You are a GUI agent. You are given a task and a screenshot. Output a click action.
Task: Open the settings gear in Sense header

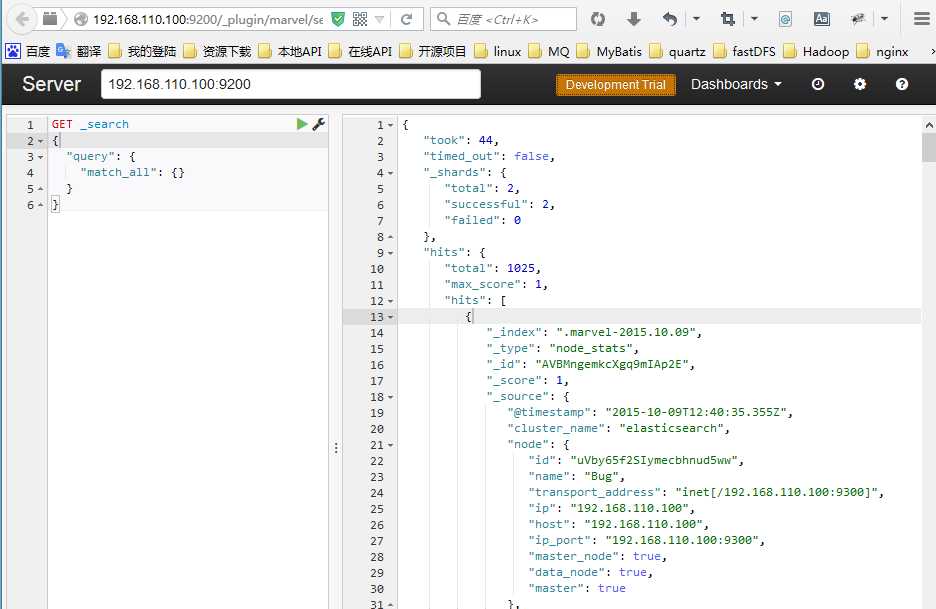[x=860, y=84]
